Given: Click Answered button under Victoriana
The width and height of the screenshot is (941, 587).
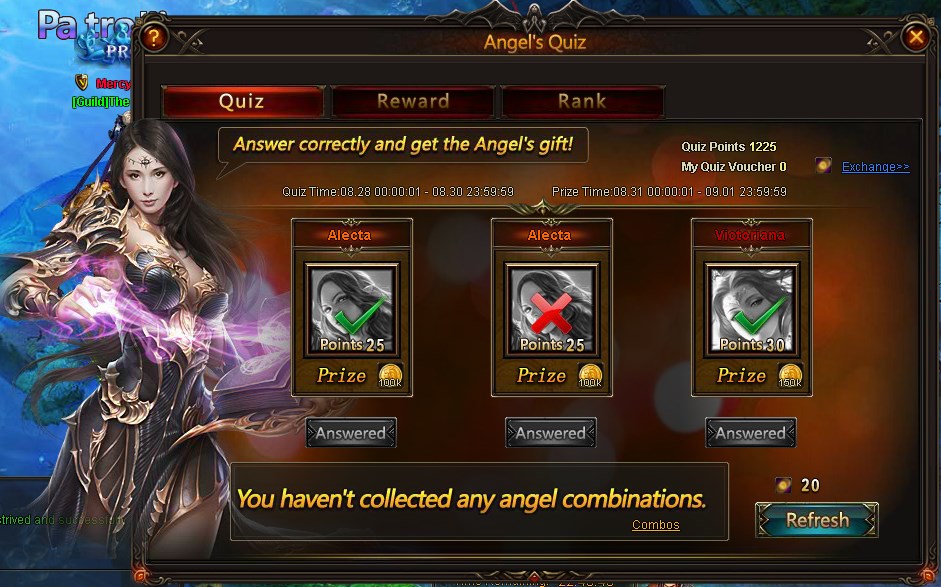Looking at the screenshot, I should coord(751,433).
